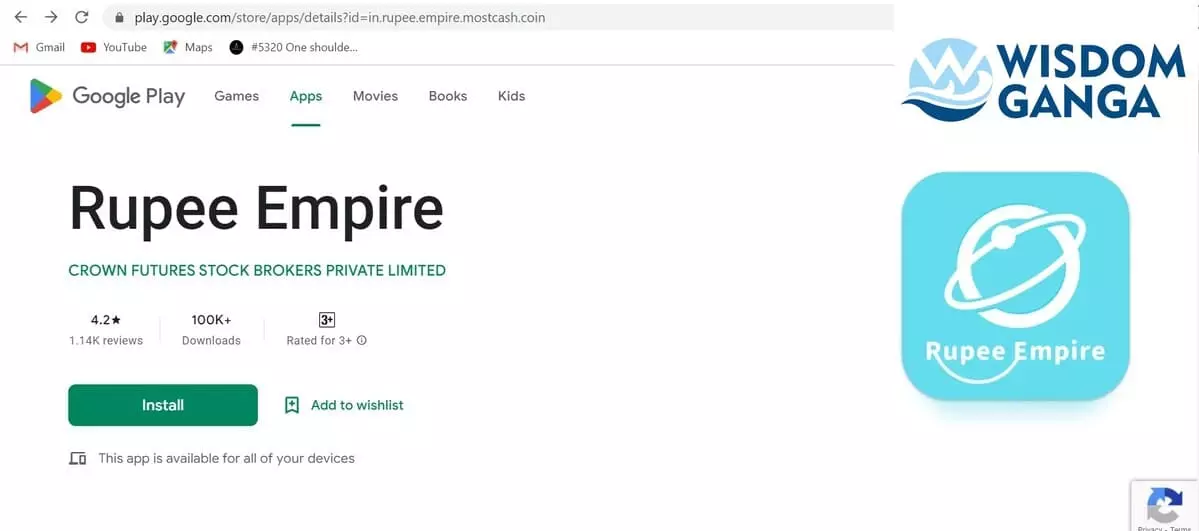Click the 4.2 star rating
Viewport: 1199px width, 531px height.
click(106, 321)
